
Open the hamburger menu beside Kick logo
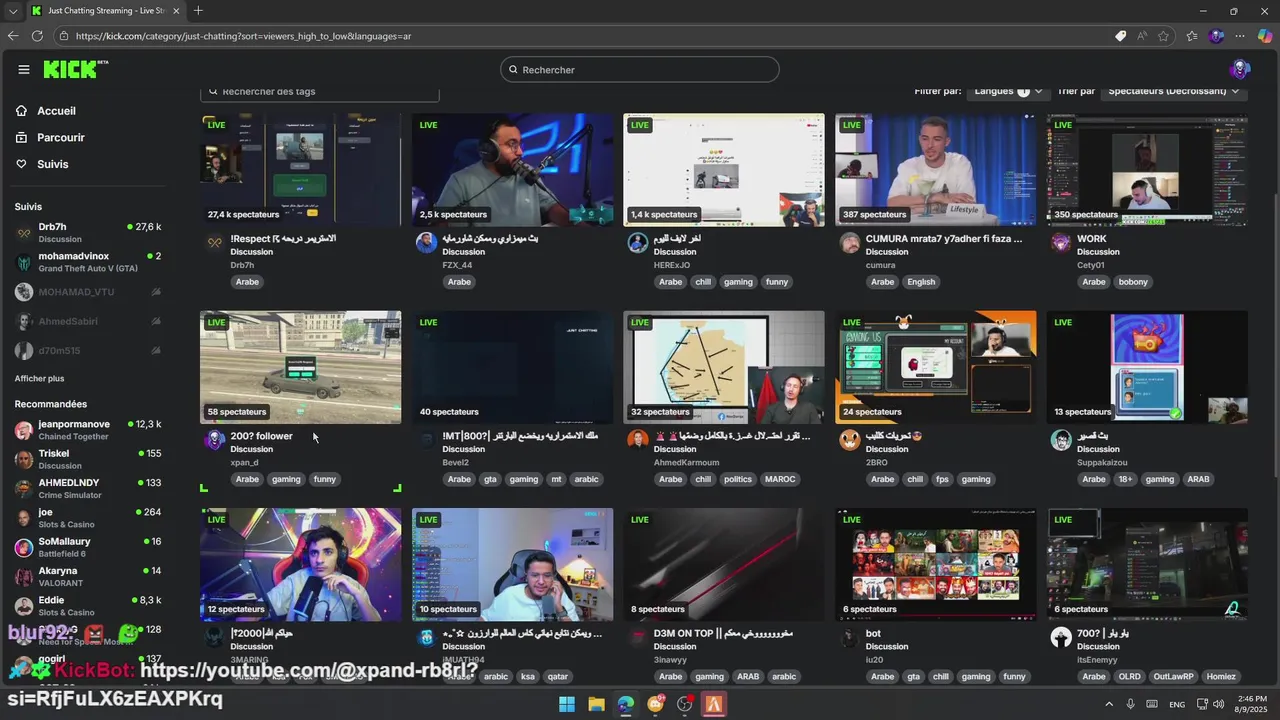point(24,69)
